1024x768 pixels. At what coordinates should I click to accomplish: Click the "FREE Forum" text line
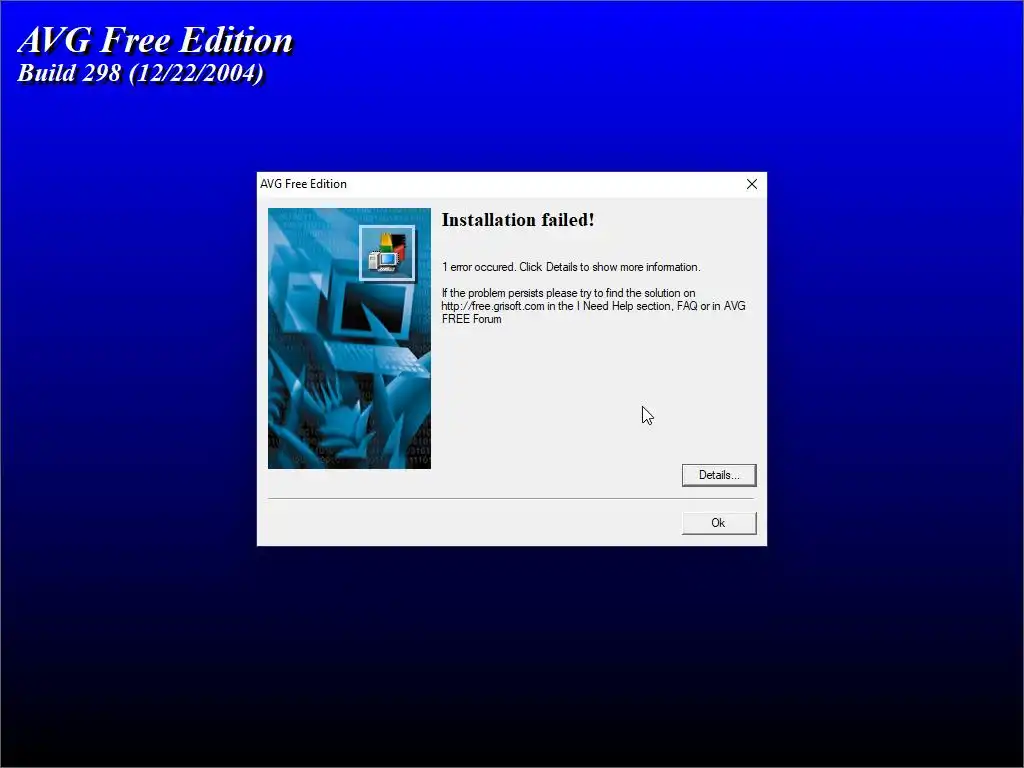[x=472, y=319]
